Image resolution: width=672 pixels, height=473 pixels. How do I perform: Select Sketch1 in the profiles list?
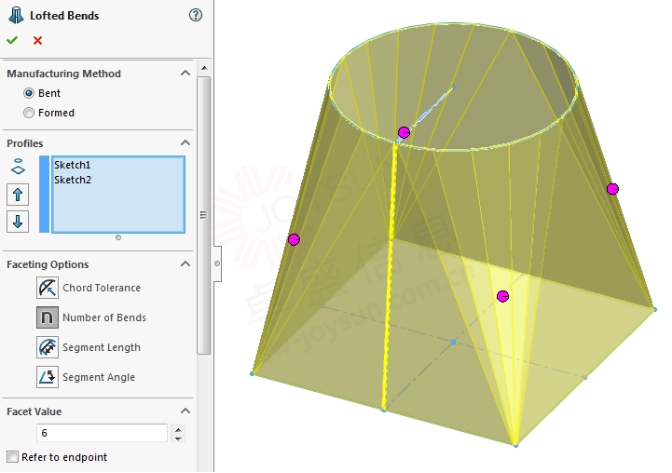coord(73,166)
